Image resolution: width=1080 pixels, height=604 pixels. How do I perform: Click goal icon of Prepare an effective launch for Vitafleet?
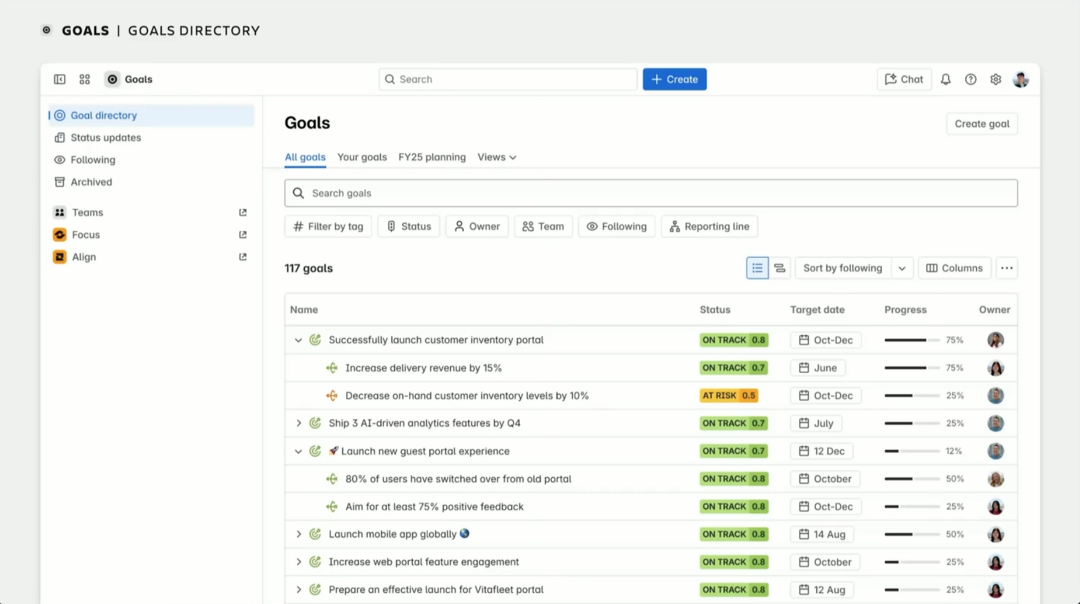pyautogui.click(x=315, y=590)
